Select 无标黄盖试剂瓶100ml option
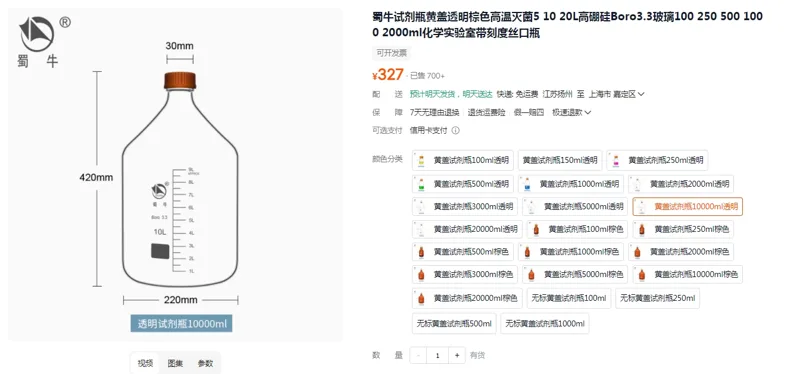The width and height of the screenshot is (800, 374). (x=569, y=298)
